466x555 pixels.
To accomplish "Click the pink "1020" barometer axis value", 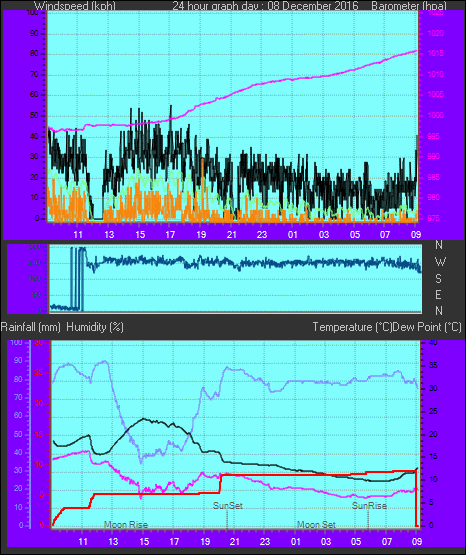I will point(436,34).
